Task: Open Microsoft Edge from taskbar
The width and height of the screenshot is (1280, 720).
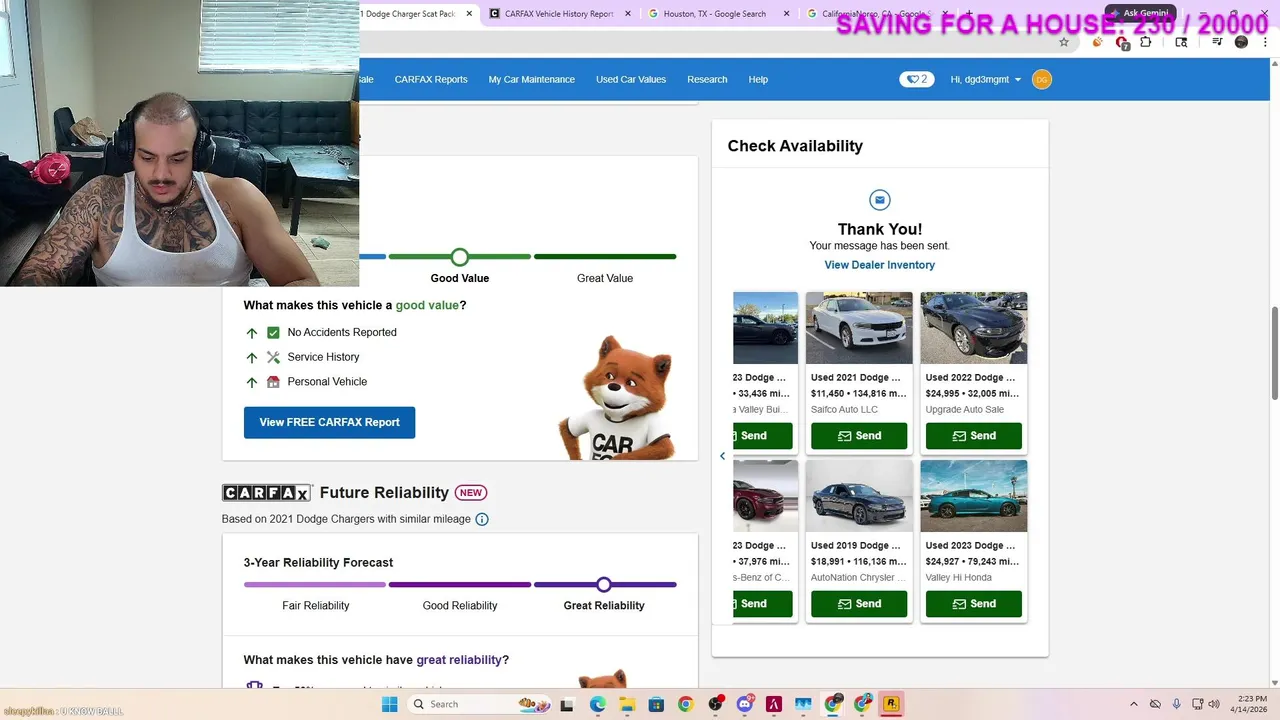Action: coord(597,704)
